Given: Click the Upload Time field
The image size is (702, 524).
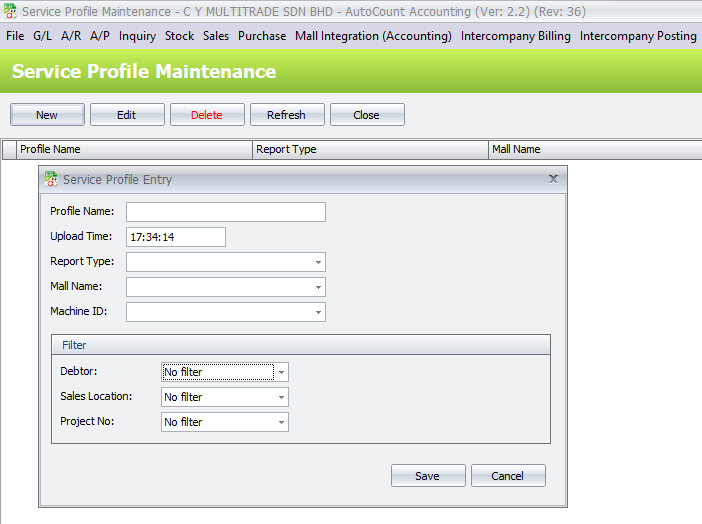Looking at the screenshot, I should coord(176,237).
